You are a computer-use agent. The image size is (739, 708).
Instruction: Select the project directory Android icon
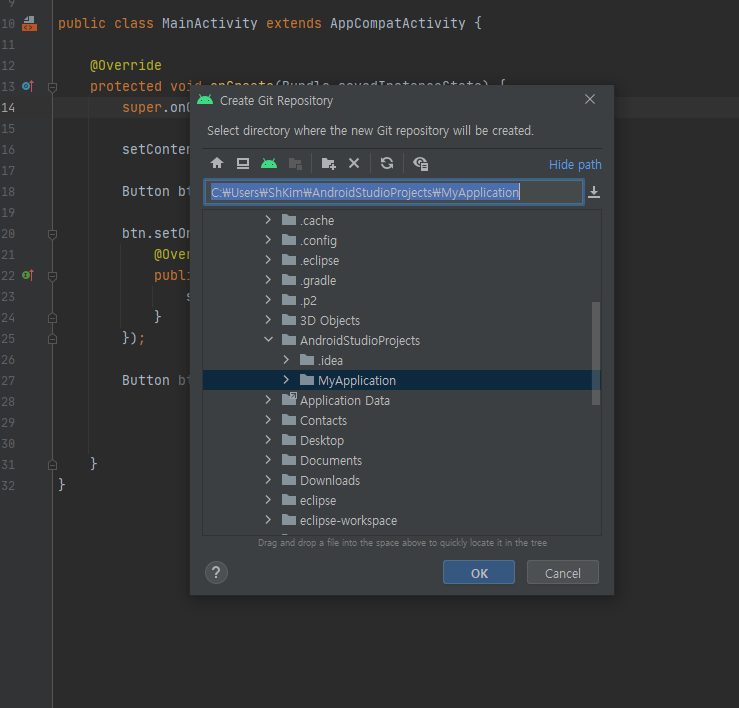coord(269,163)
